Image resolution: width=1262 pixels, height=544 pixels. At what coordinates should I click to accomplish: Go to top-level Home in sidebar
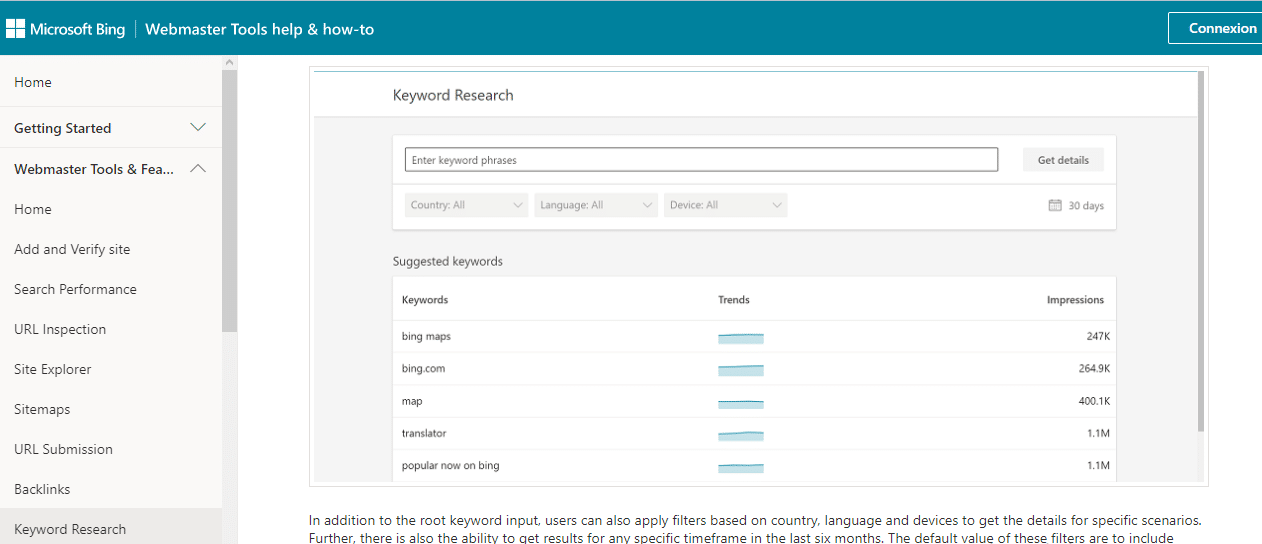(x=33, y=82)
